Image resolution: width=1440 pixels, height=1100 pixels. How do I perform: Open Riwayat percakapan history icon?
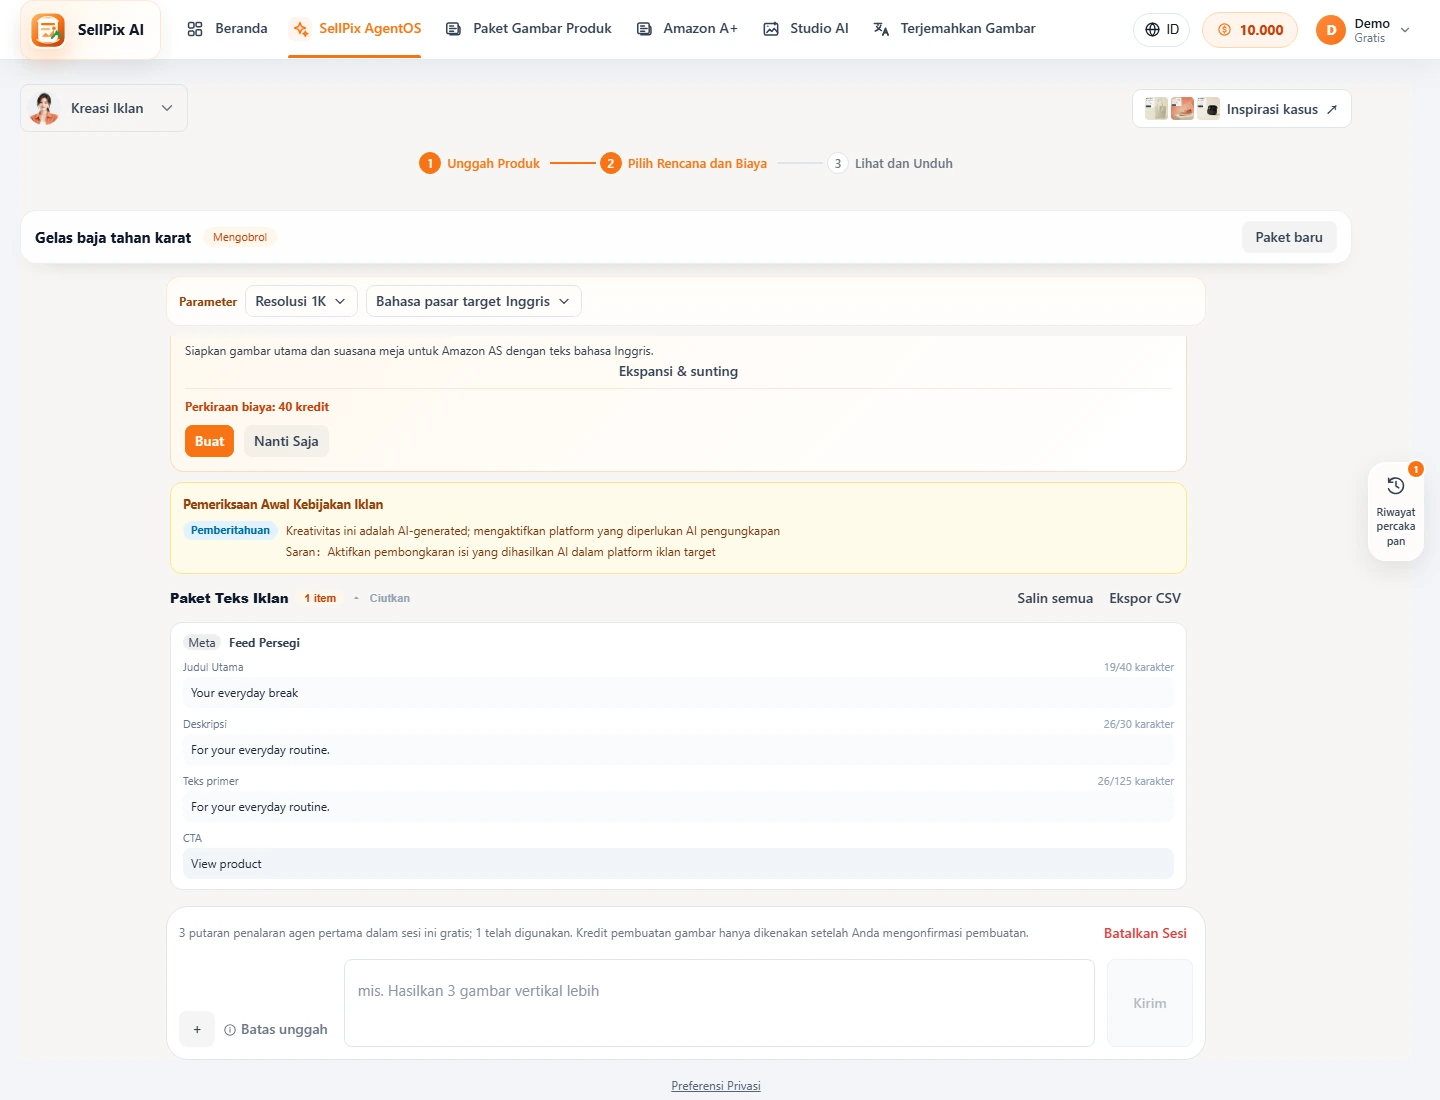[x=1396, y=486]
